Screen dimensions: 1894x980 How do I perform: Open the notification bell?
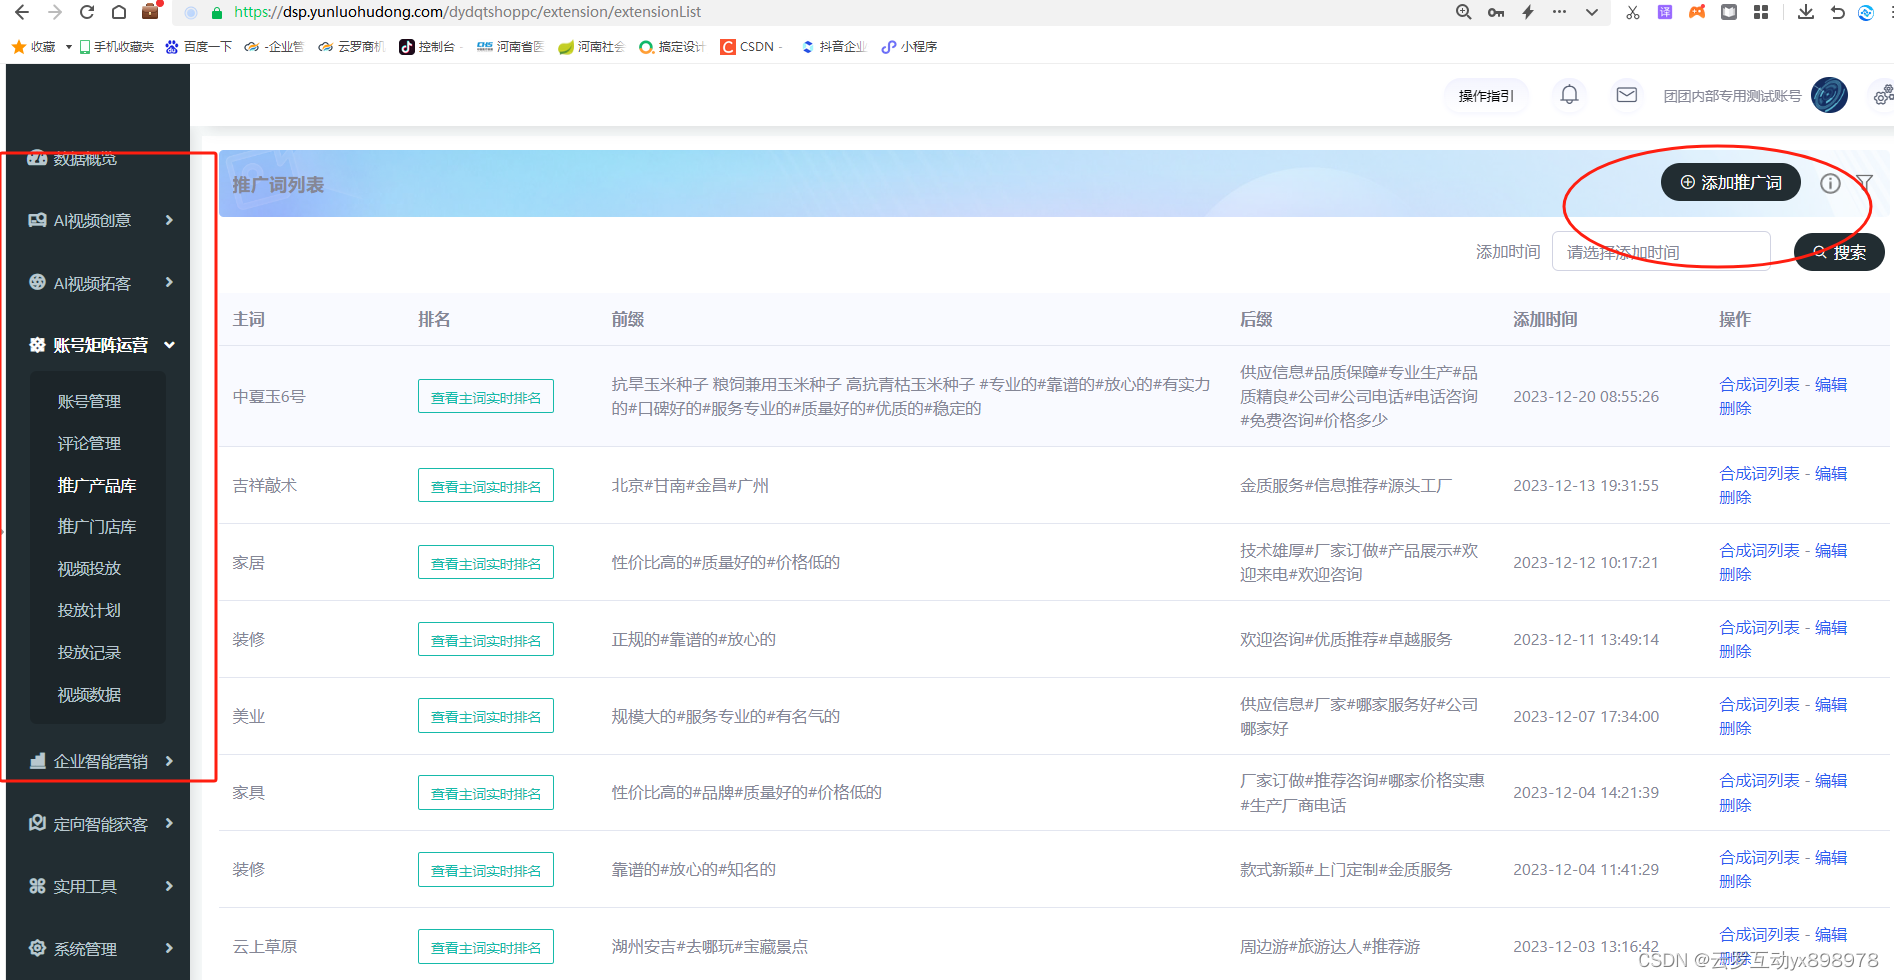[x=1570, y=95]
